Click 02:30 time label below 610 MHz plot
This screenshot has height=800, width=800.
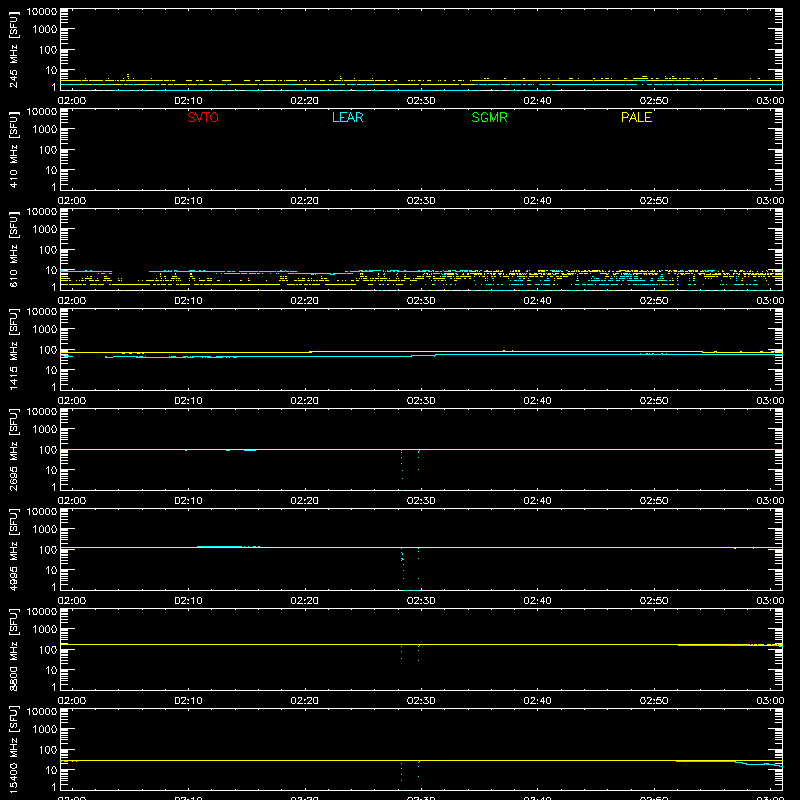(x=421, y=301)
